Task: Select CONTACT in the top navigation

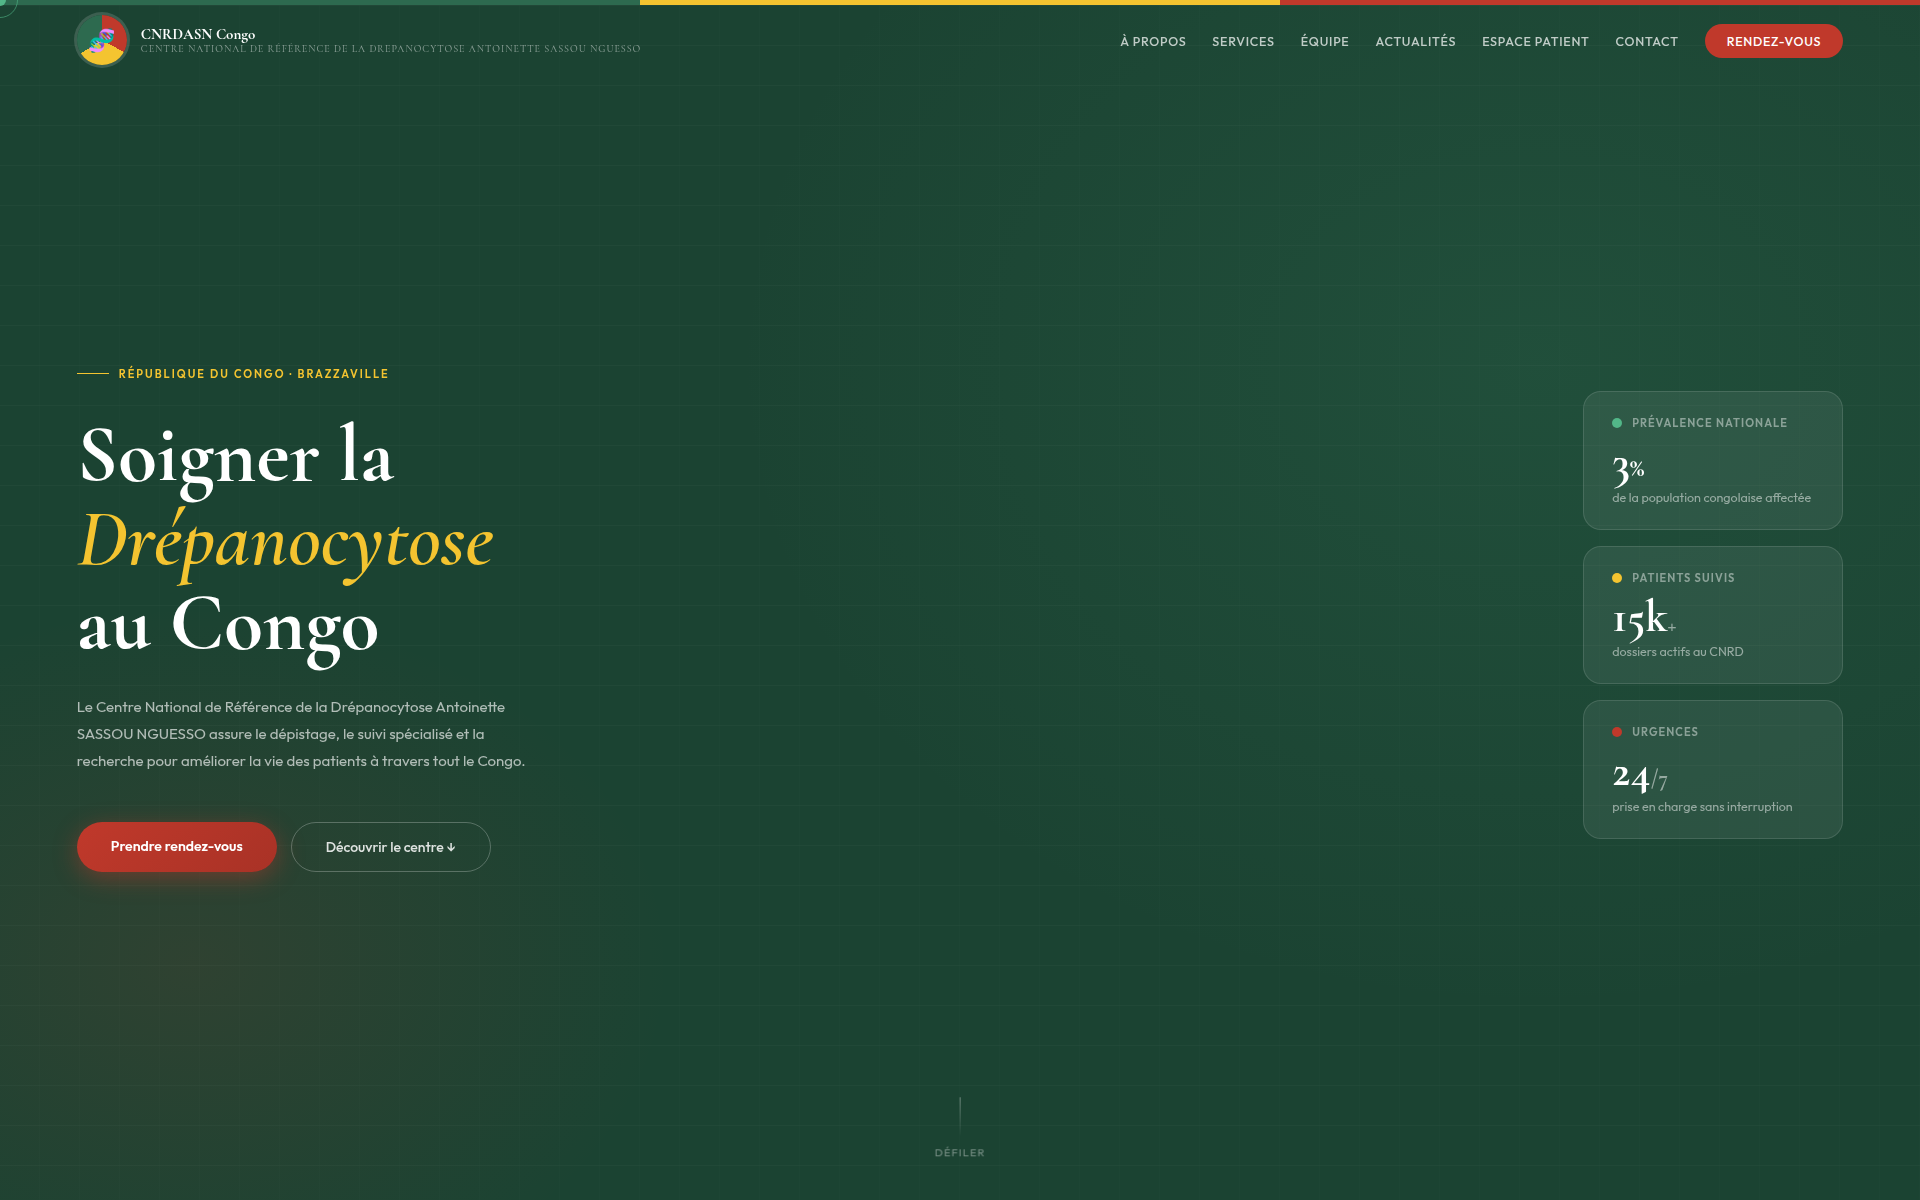Action: [x=1646, y=41]
